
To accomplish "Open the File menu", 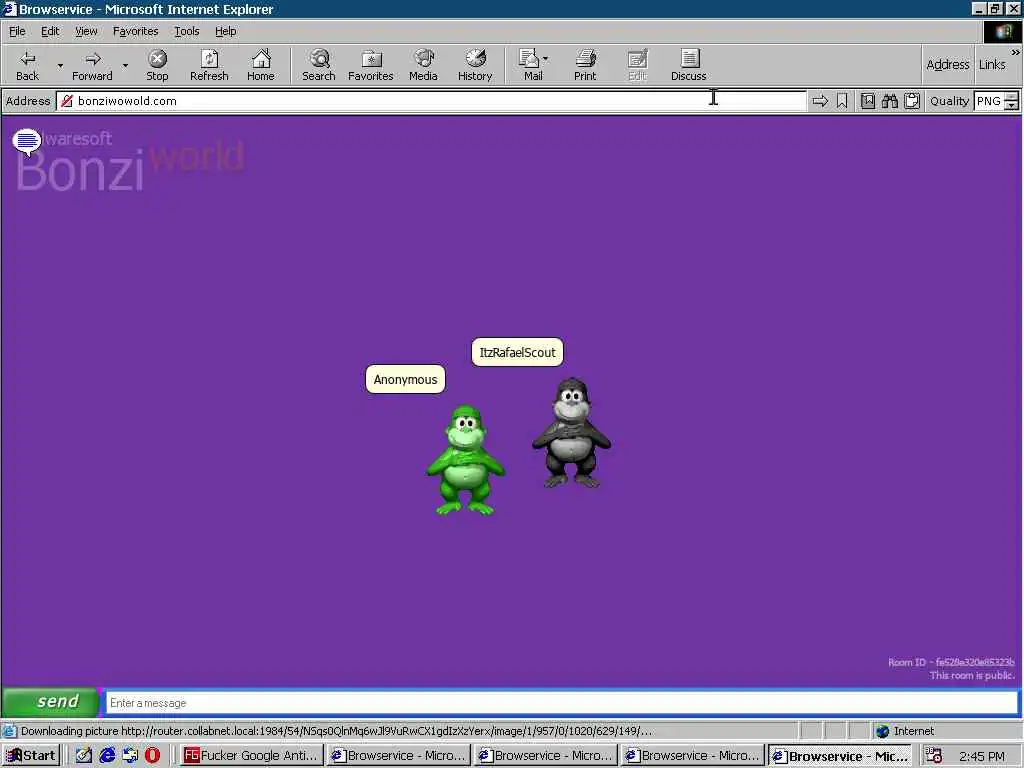I will [x=17, y=31].
